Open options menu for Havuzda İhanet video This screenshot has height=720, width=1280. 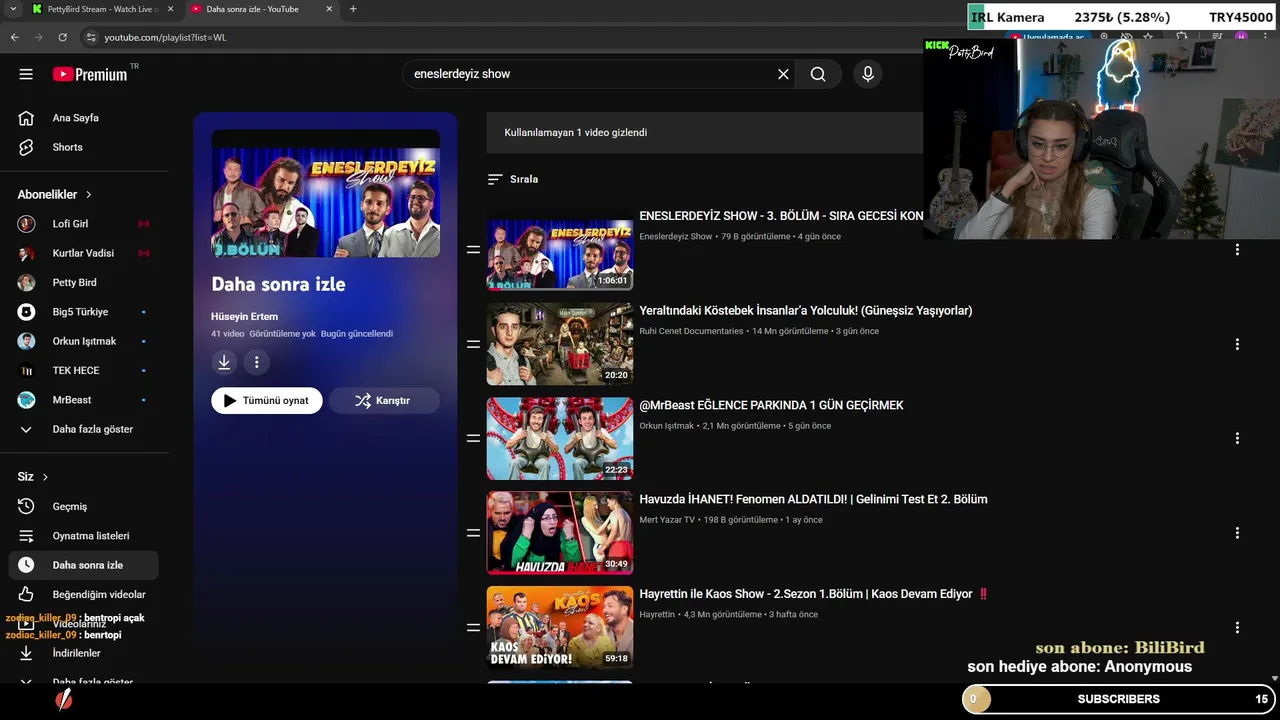coord(1237,533)
